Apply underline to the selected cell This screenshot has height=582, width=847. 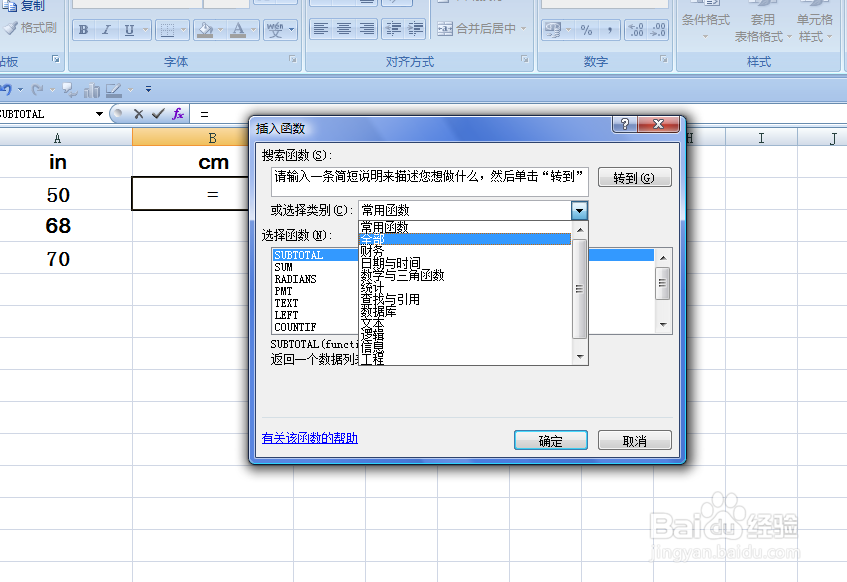pos(128,30)
